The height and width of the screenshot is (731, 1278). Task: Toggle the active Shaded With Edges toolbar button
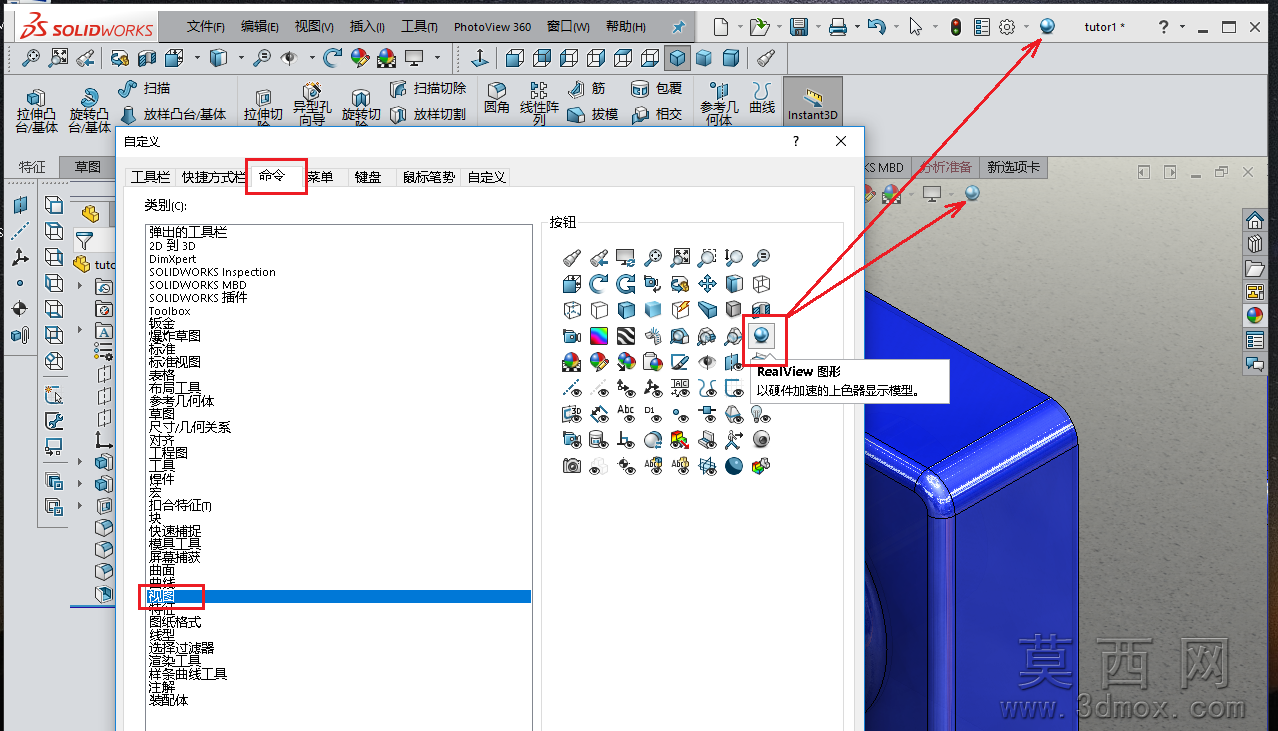click(678, 58)
